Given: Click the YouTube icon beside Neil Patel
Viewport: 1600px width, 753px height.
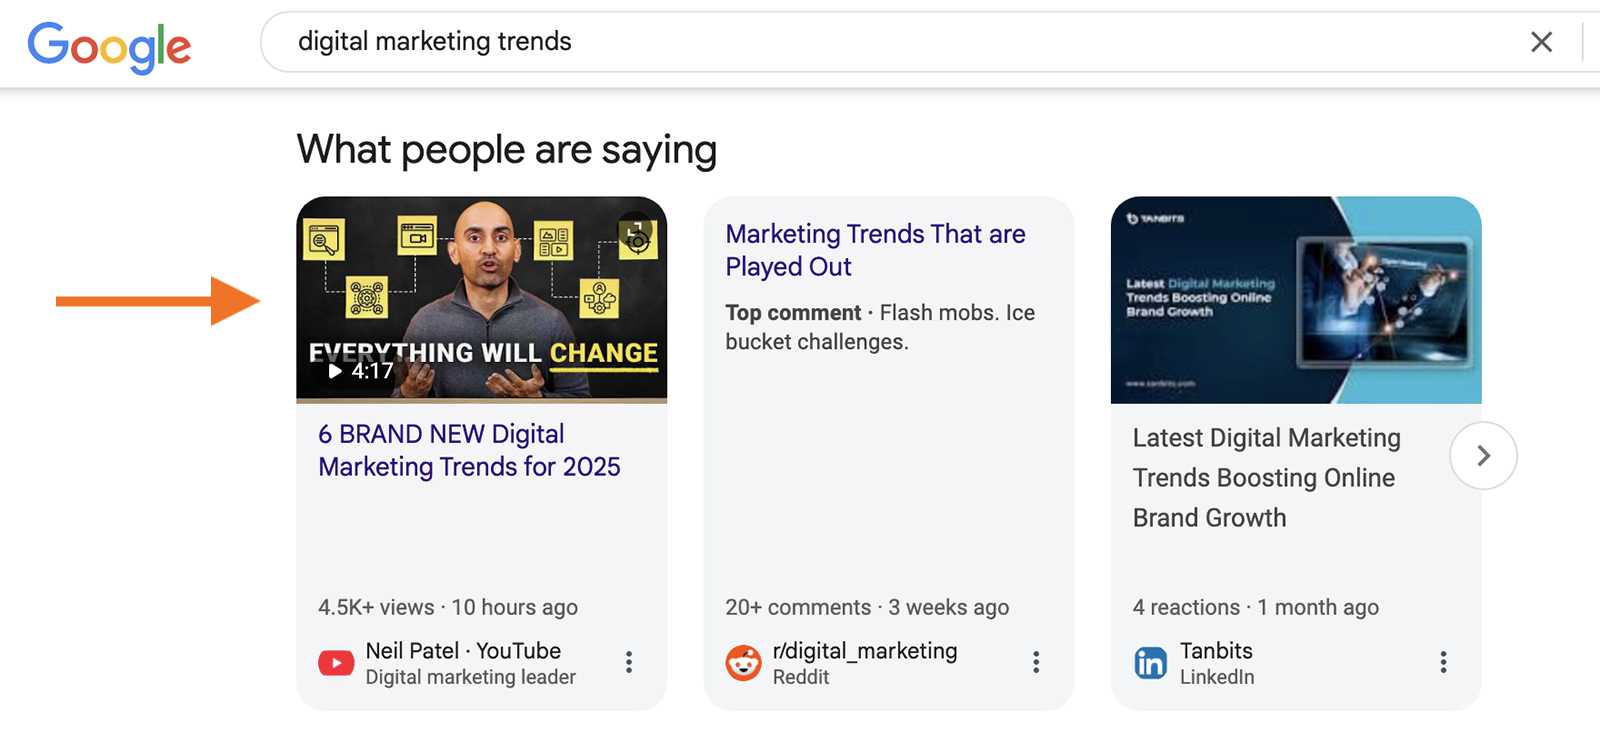Looking at the screenshot, I should [336, 663].
